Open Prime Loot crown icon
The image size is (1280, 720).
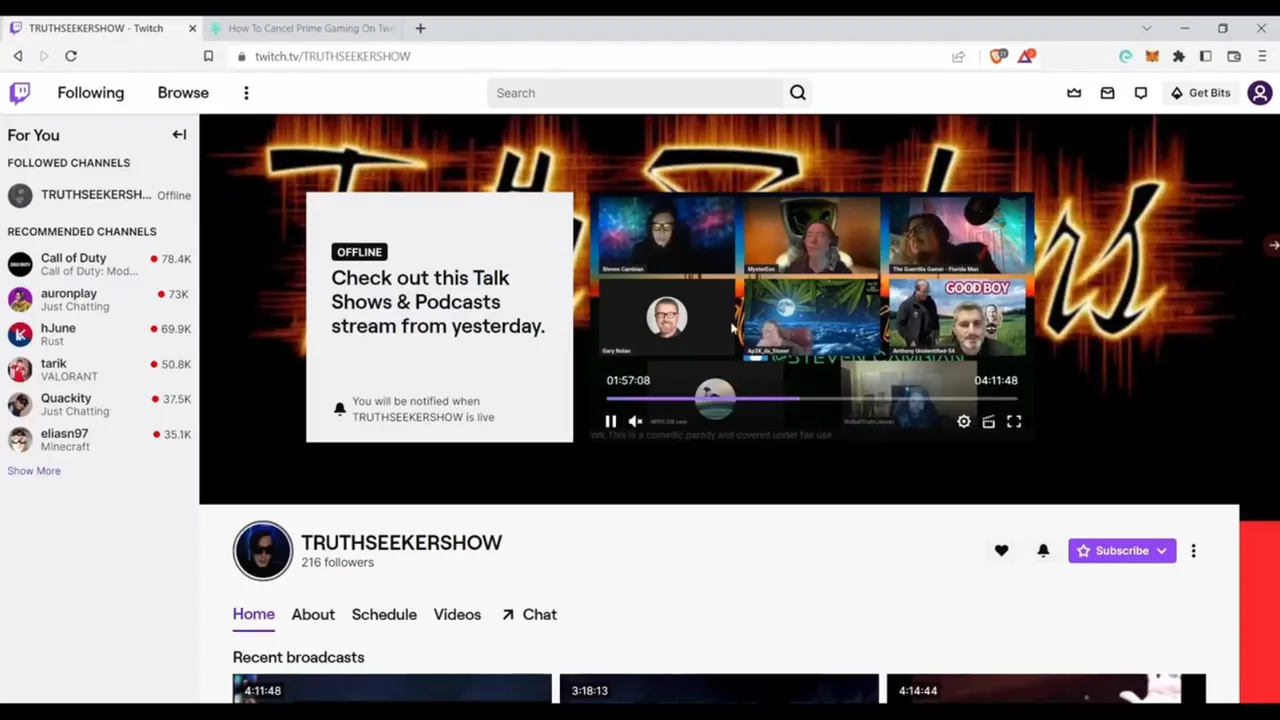pyautogui.click(x=1074, y=93)
